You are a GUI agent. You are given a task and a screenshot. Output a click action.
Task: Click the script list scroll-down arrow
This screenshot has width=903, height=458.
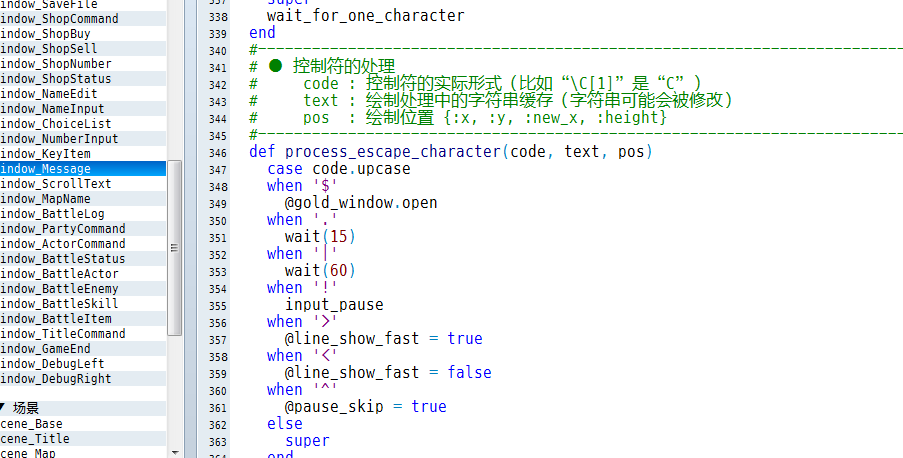(x=174, y=452)
